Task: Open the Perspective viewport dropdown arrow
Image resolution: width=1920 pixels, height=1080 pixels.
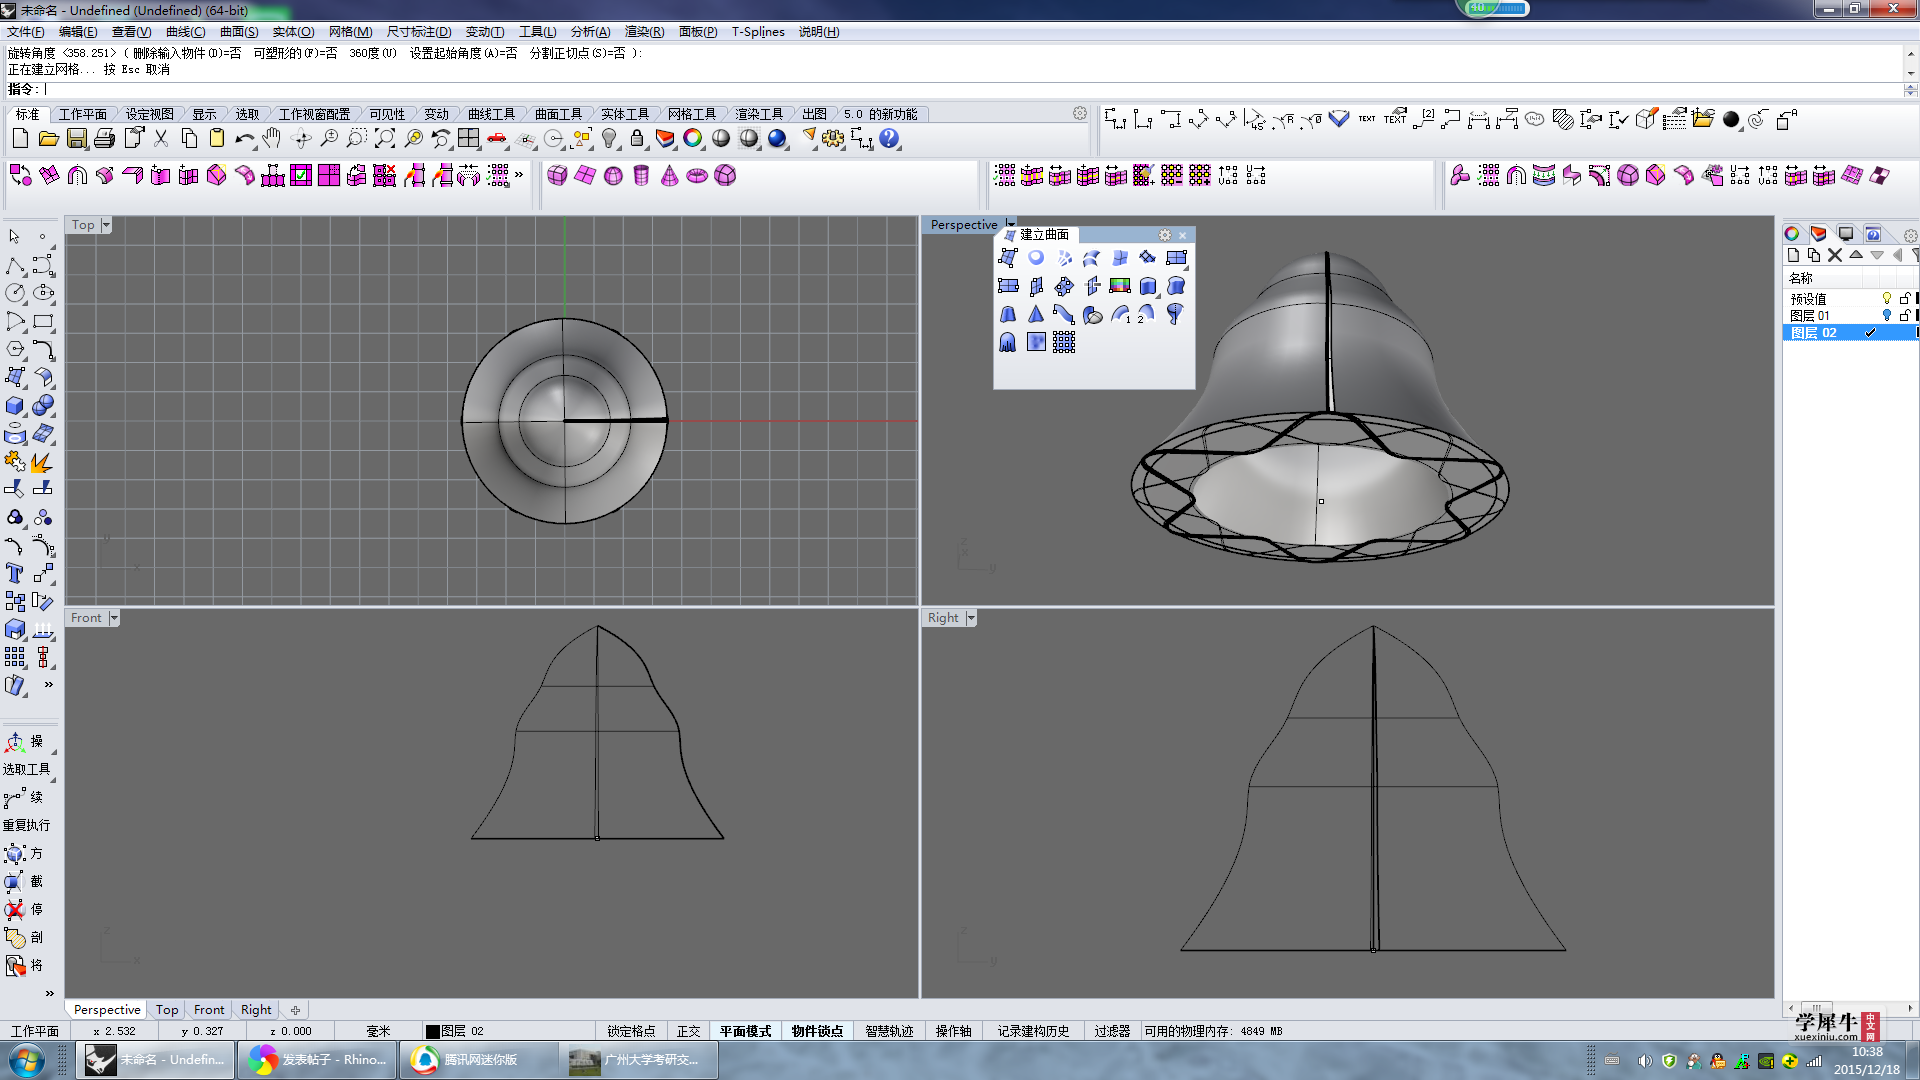Action: pos(1011,224)
